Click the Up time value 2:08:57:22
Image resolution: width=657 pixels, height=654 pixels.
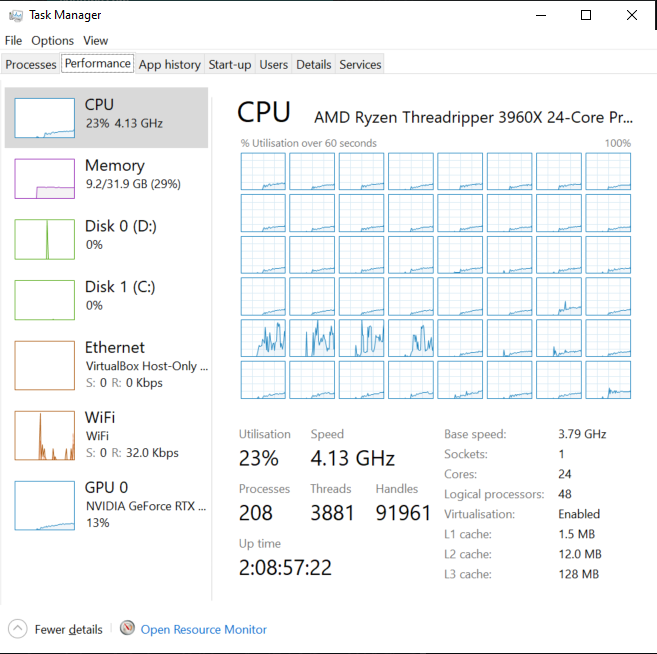click(x=285, y=568)
